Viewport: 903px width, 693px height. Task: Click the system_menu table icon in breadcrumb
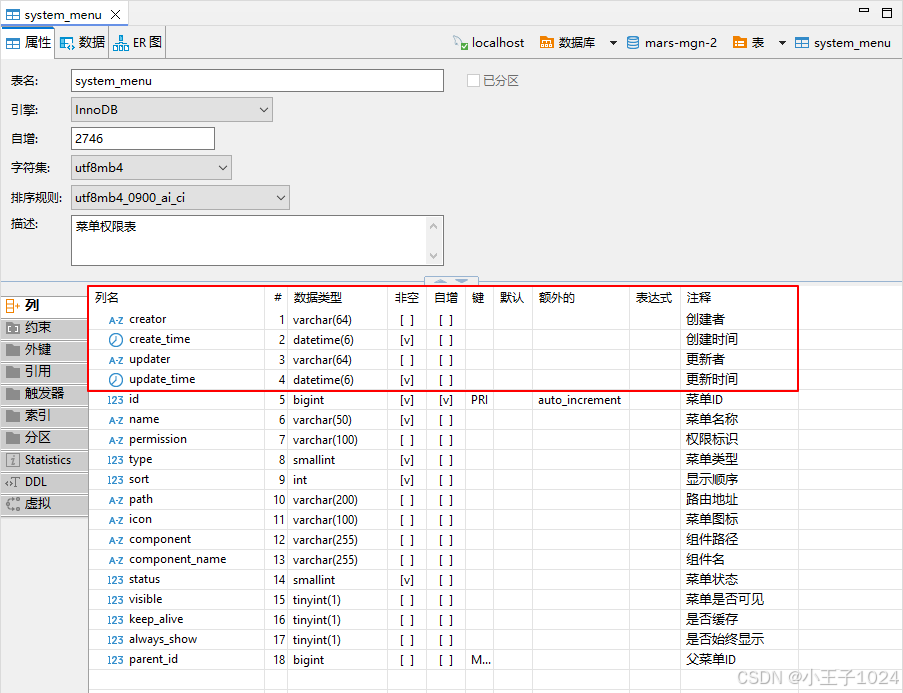point(802,43)
